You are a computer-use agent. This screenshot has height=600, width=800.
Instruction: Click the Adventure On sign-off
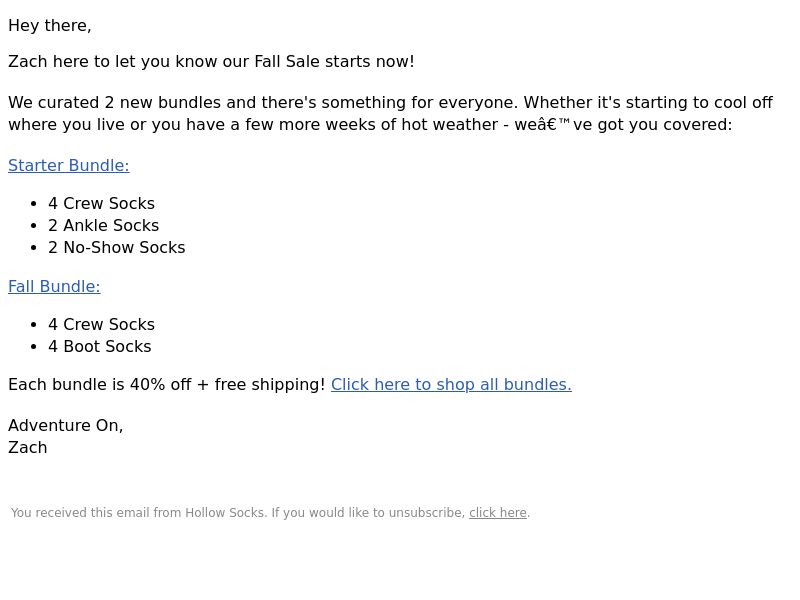[66, 426]
